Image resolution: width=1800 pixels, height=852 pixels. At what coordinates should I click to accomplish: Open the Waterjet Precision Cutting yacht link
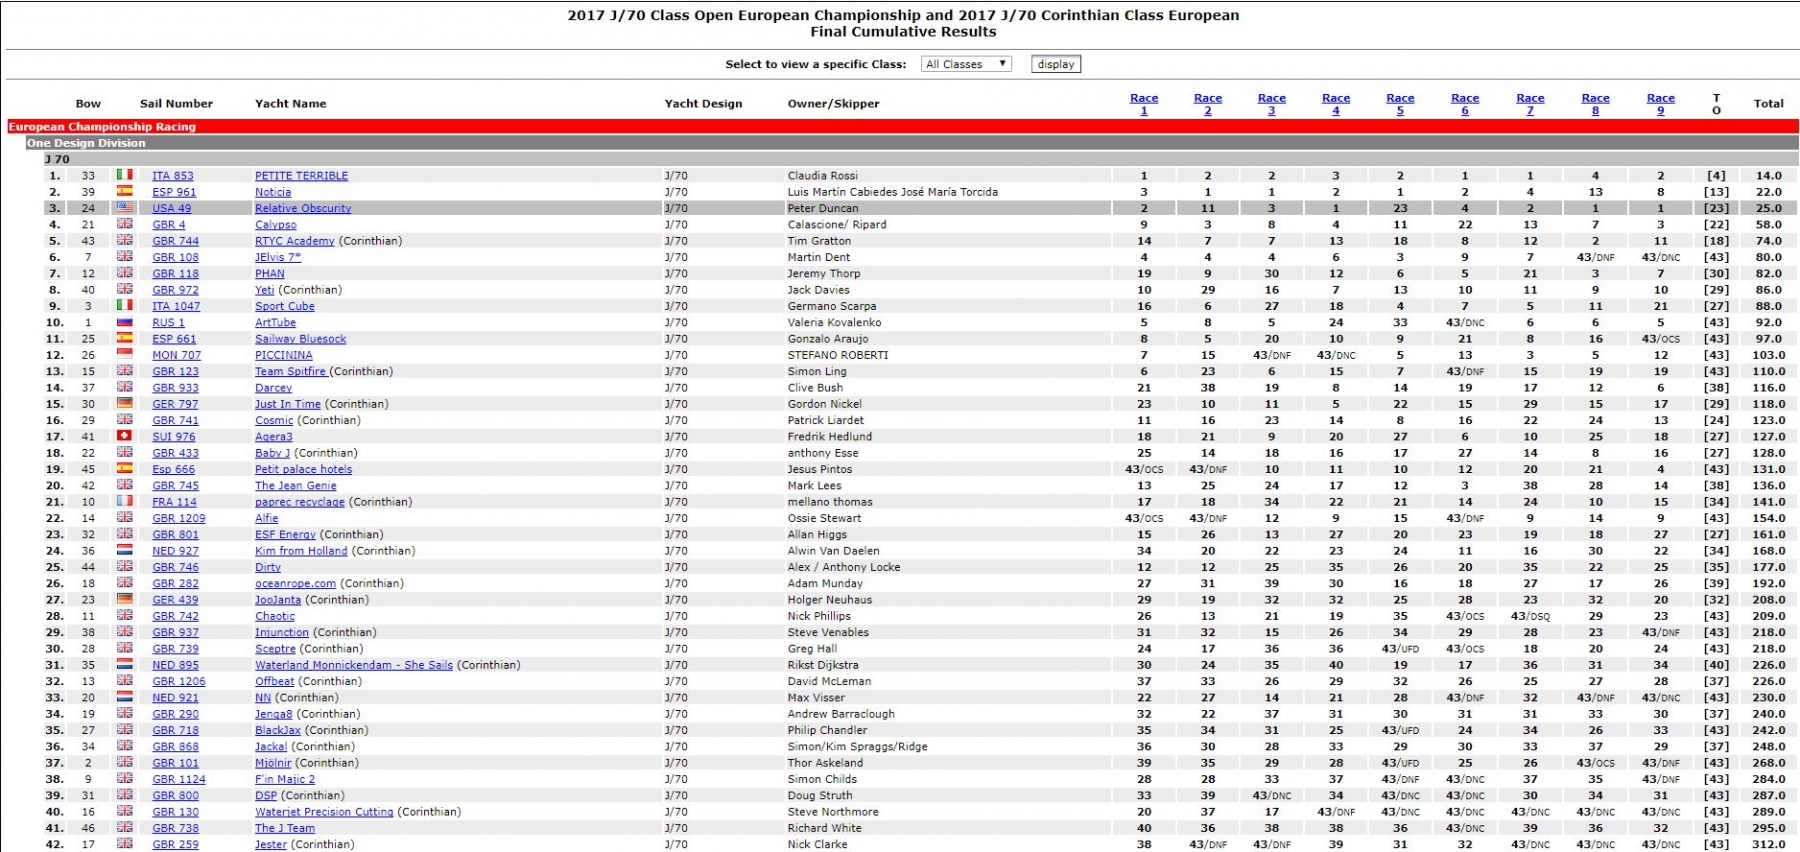(x=324, y=812)
